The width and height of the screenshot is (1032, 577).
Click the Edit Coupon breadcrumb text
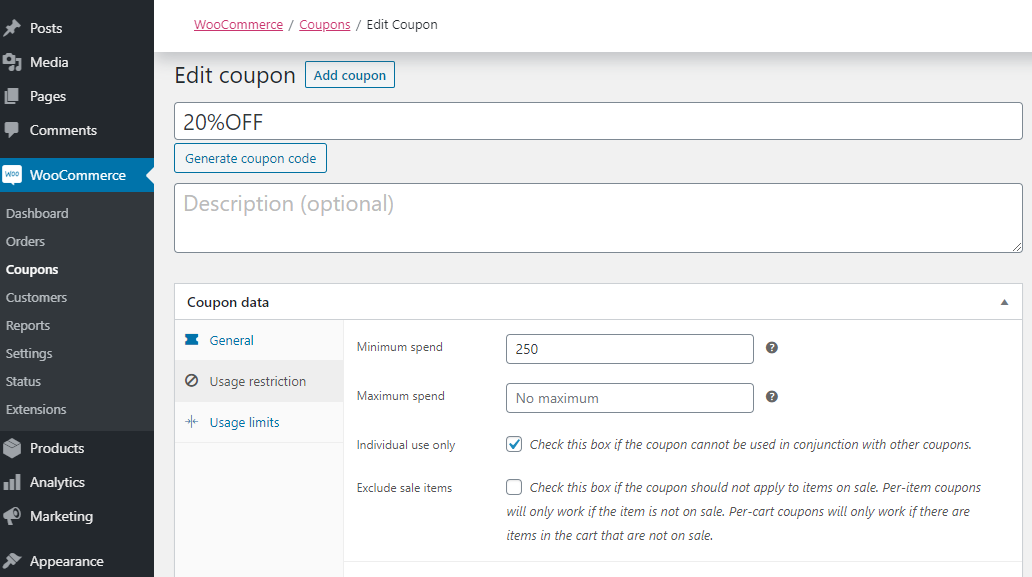click(401, 24)
